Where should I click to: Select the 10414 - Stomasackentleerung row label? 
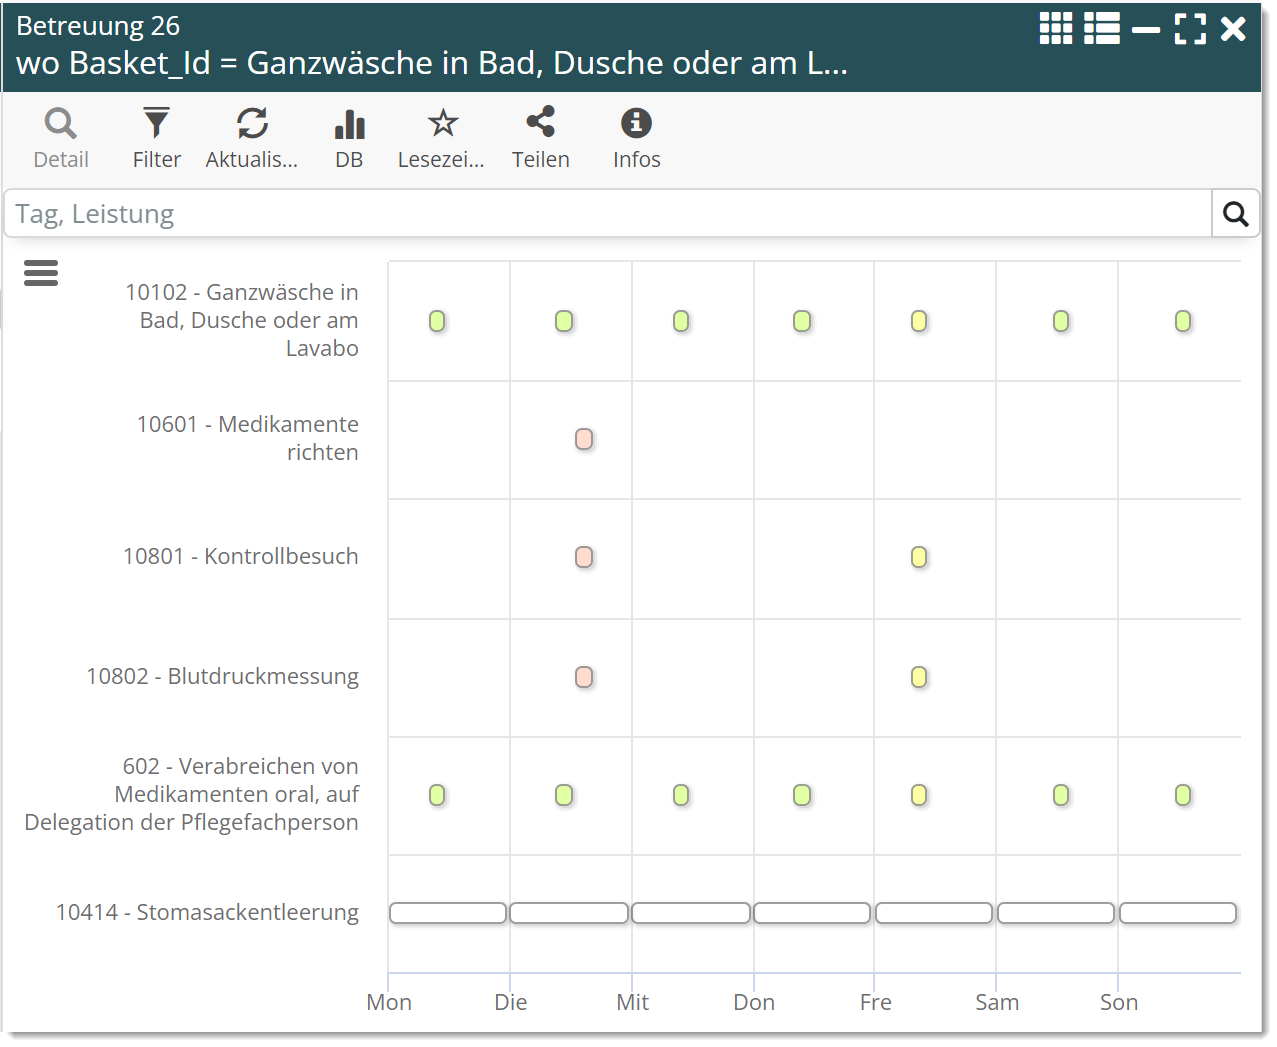207,912
